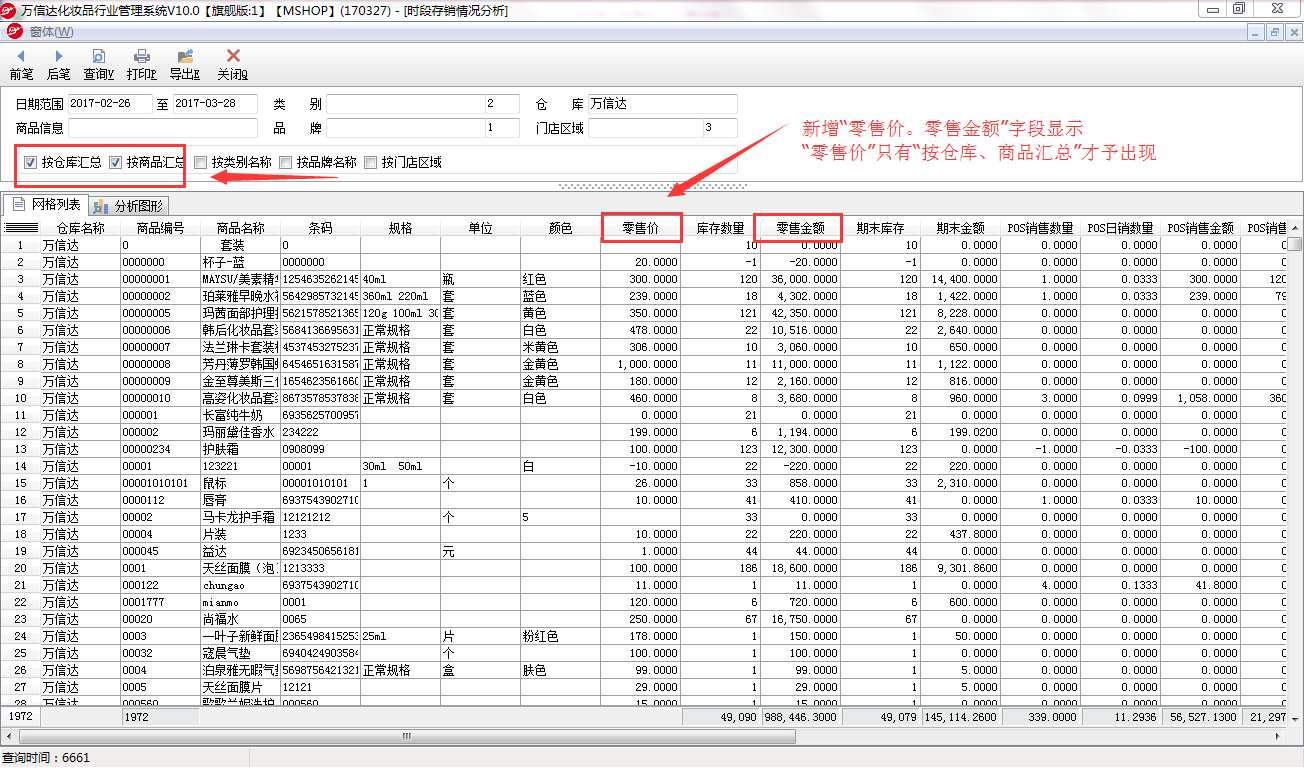Click the 库存数量 column header
Screen dimensions: 1304x768
[x=721, y=228]
